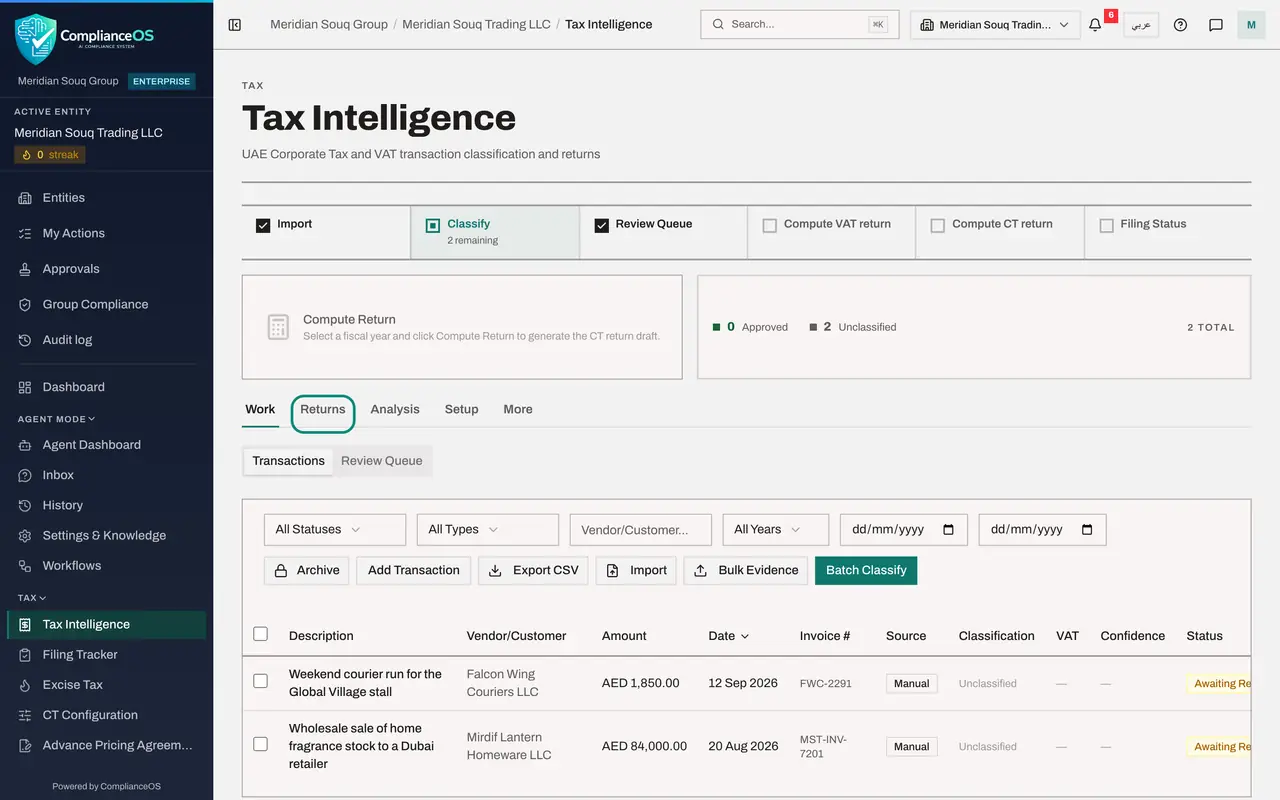Click the Filing Tracker clipboard icon

tap(25, 655)
